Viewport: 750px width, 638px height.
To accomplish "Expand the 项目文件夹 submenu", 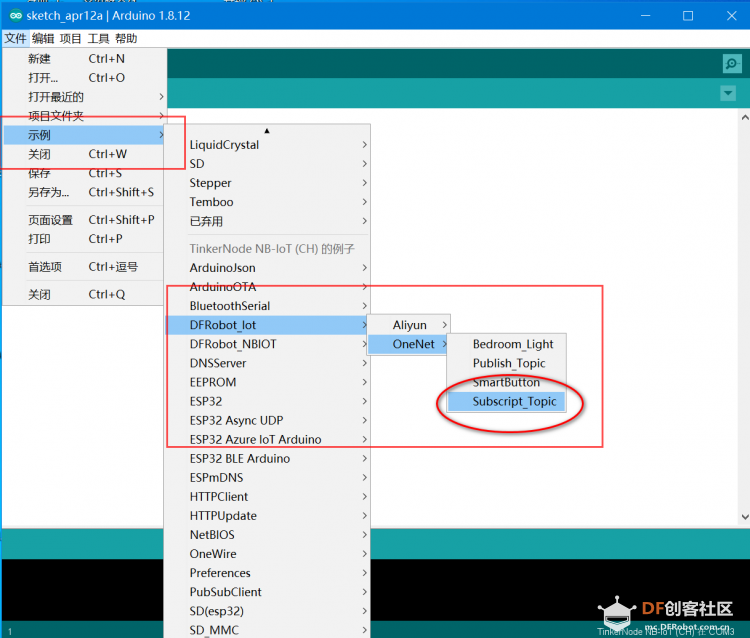I will click(x=84, y=116).
